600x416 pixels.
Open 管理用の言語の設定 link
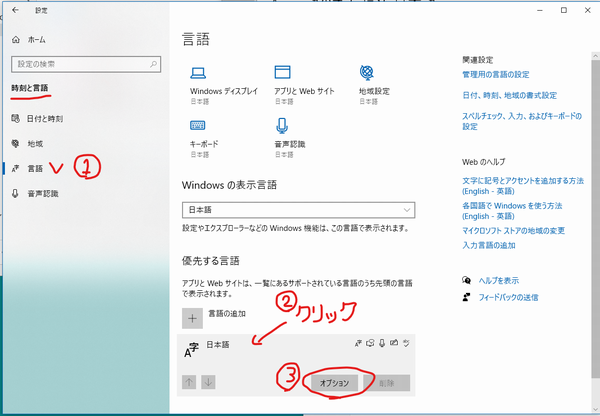coord(496,75)
